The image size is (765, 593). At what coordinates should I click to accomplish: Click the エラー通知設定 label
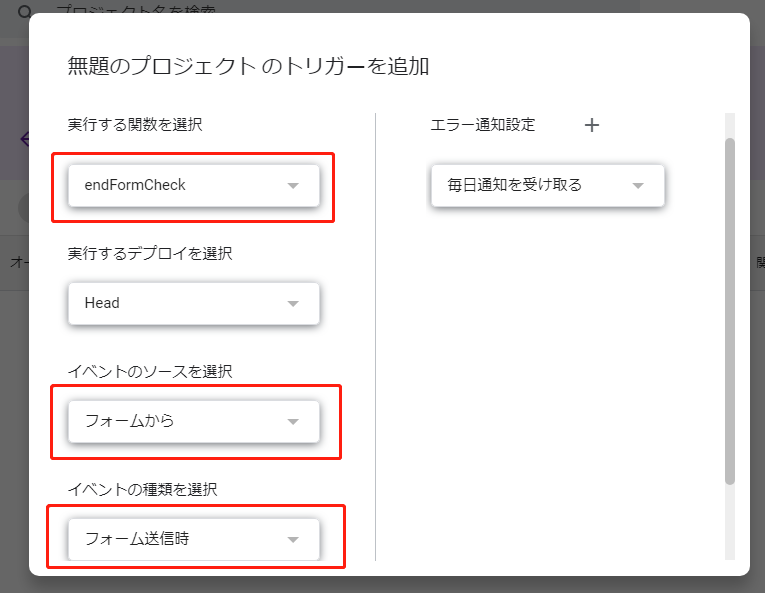point(483,125)
